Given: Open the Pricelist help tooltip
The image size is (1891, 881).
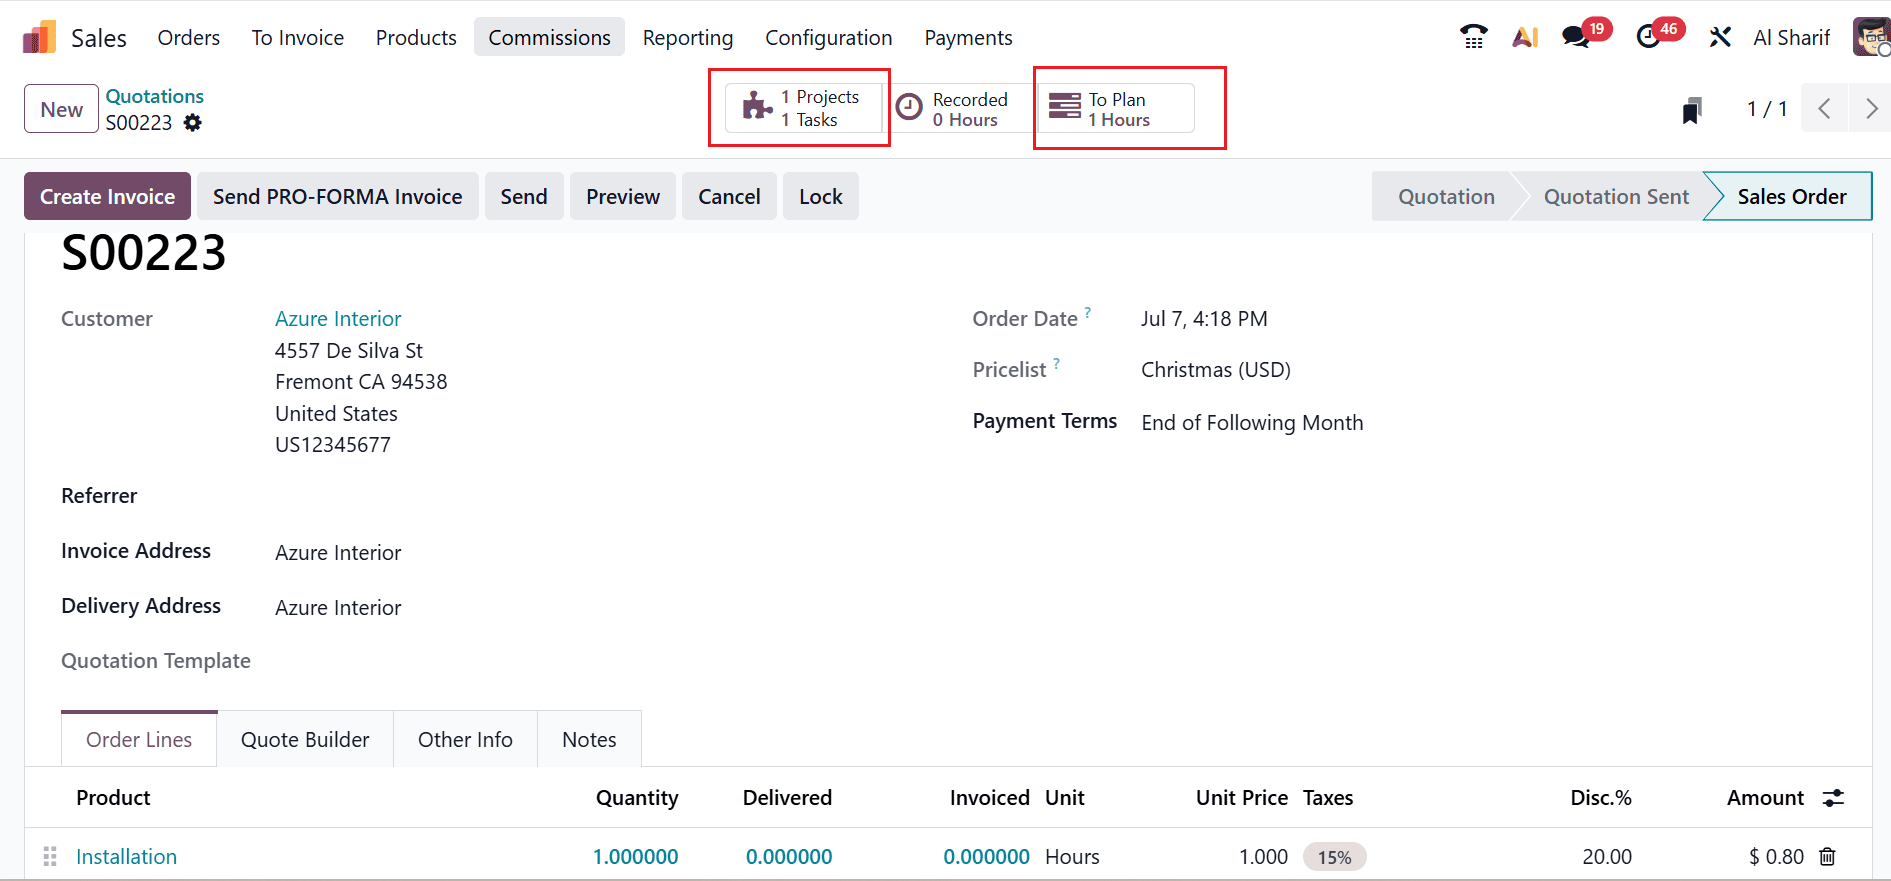Looking at the screenshot, I should (x=1057, y=362).
